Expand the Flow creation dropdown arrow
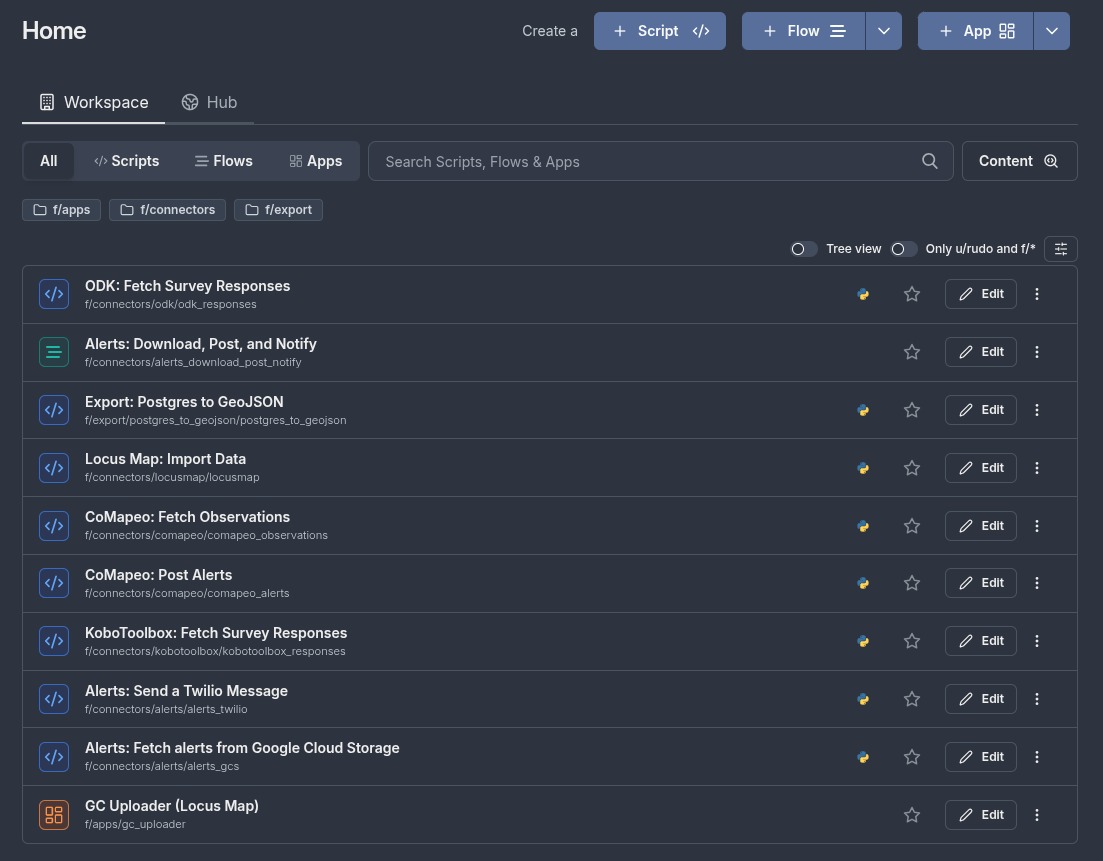Image resolution: width=1103 pixels, height=861 pixels. [883, 31]
